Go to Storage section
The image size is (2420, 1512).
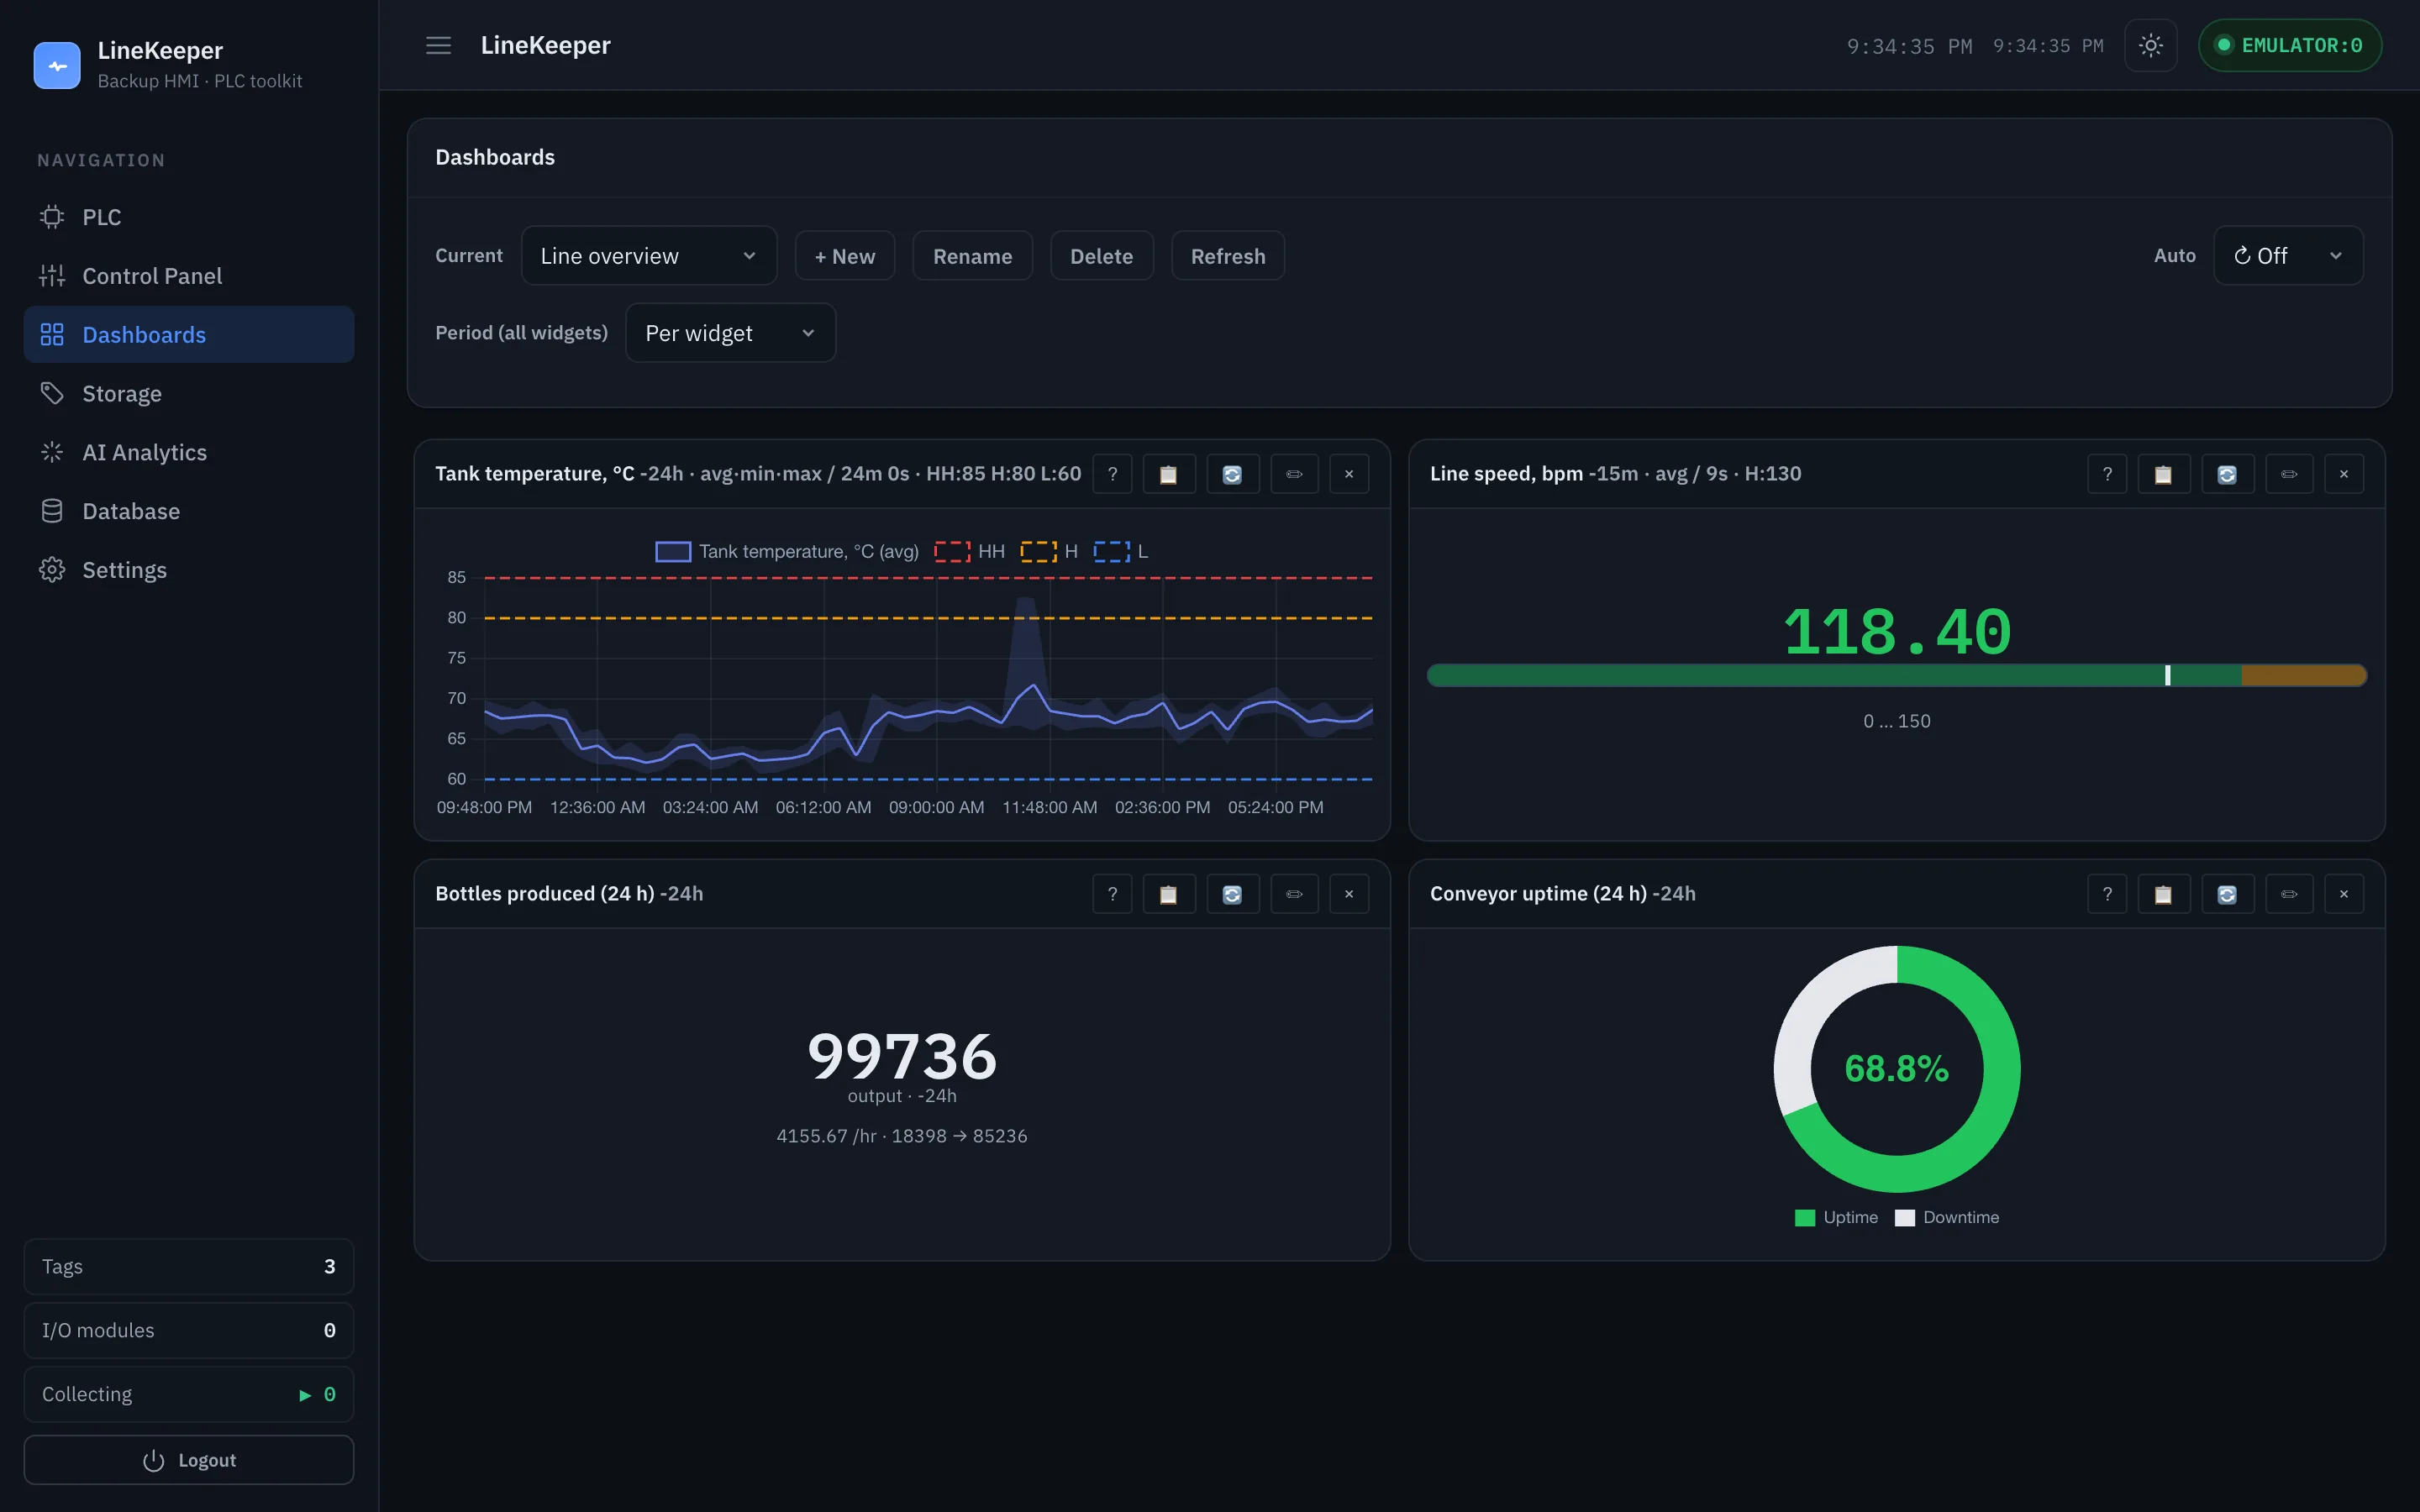pos(189,394)
